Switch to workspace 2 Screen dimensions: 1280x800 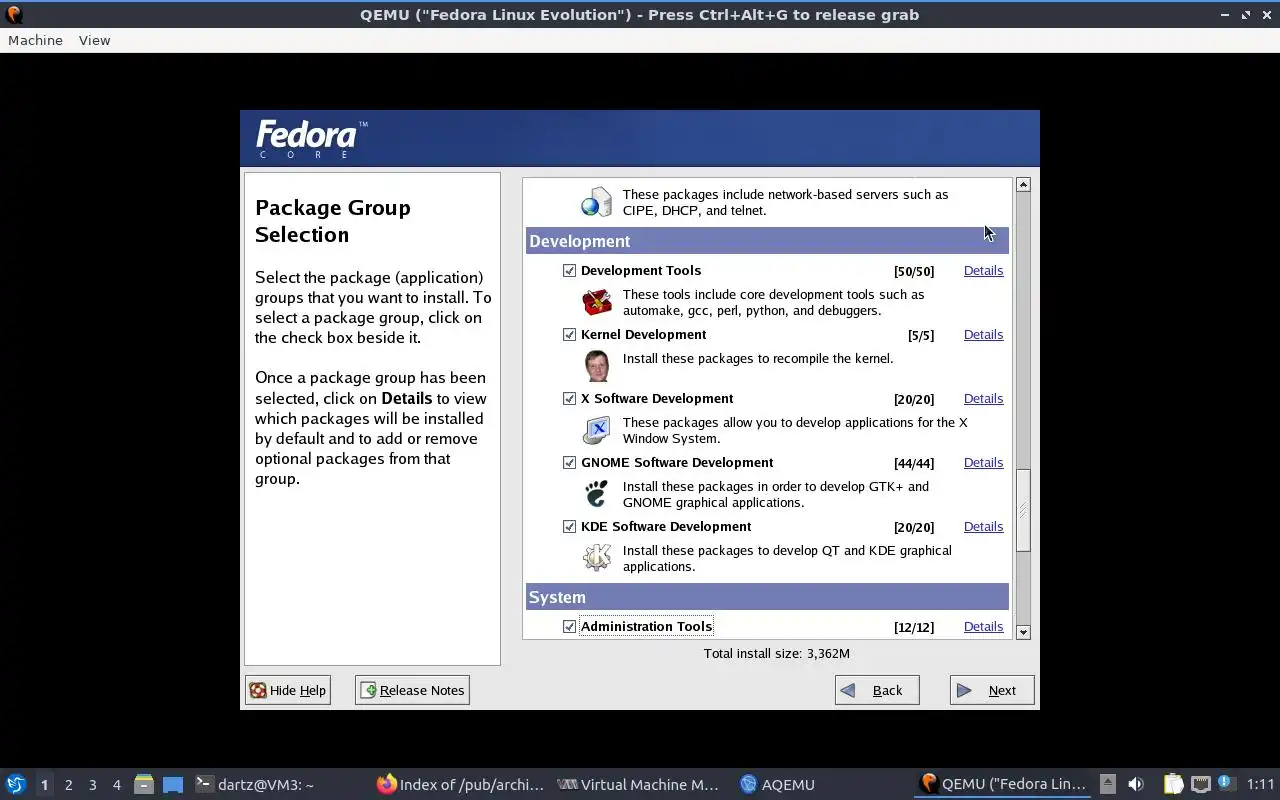[x=68, y=785]
